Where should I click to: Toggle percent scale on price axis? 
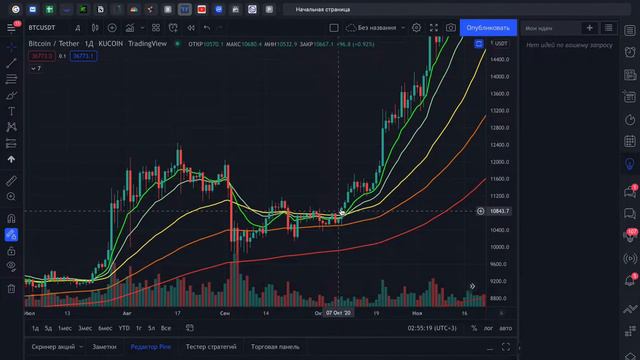tap(474, 328)
